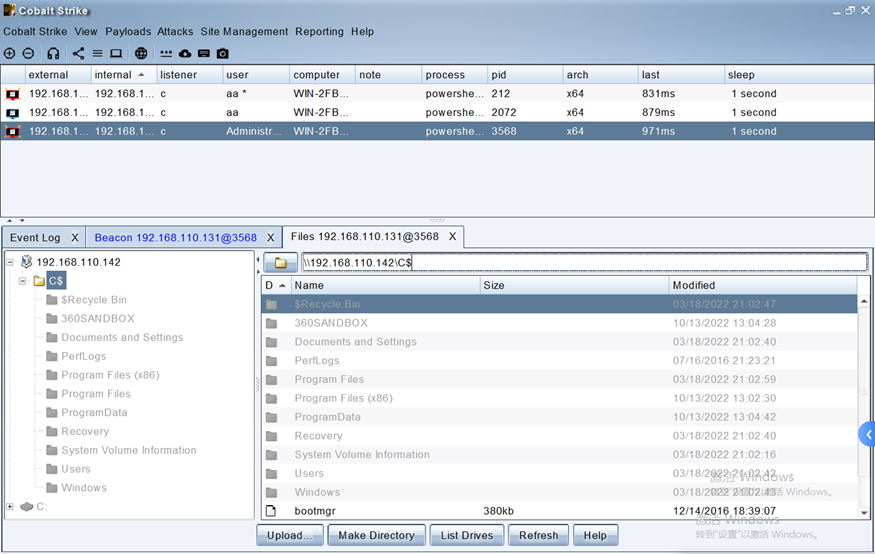The image size is (875, 554).
Task: Collapse the 192.168.110.142 tree node
Action: pos(10,262)
